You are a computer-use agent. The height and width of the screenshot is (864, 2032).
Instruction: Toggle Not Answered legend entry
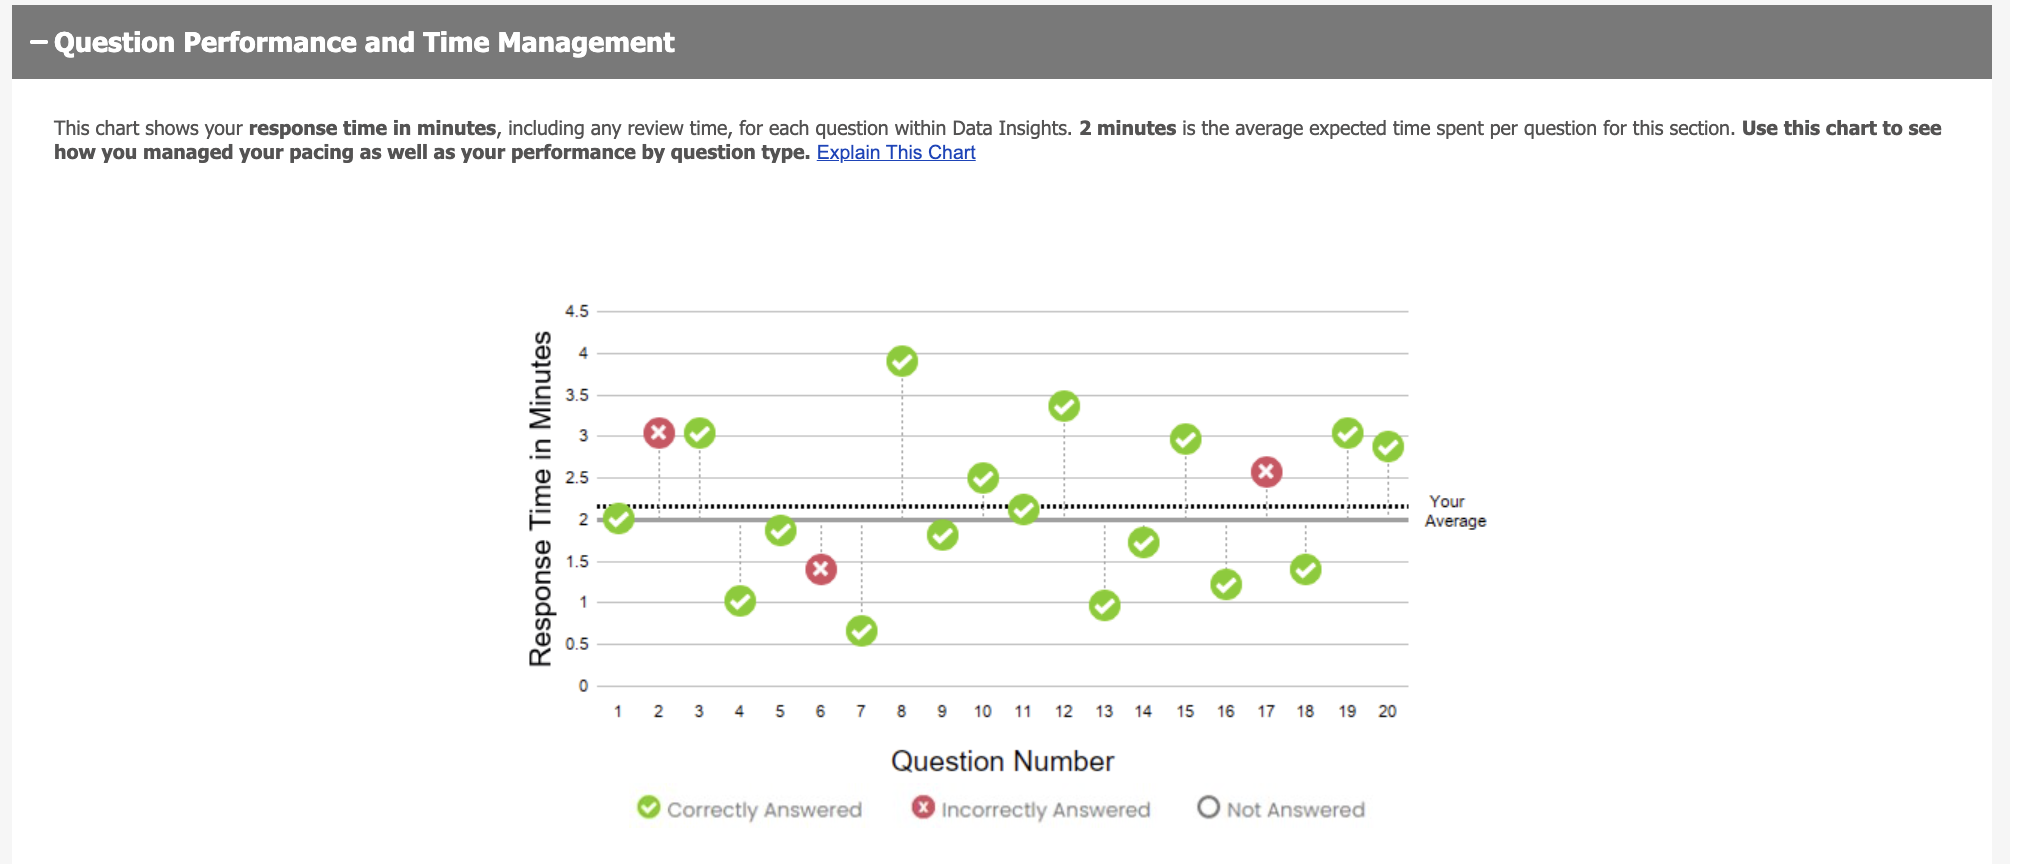tap(1281, 809)
